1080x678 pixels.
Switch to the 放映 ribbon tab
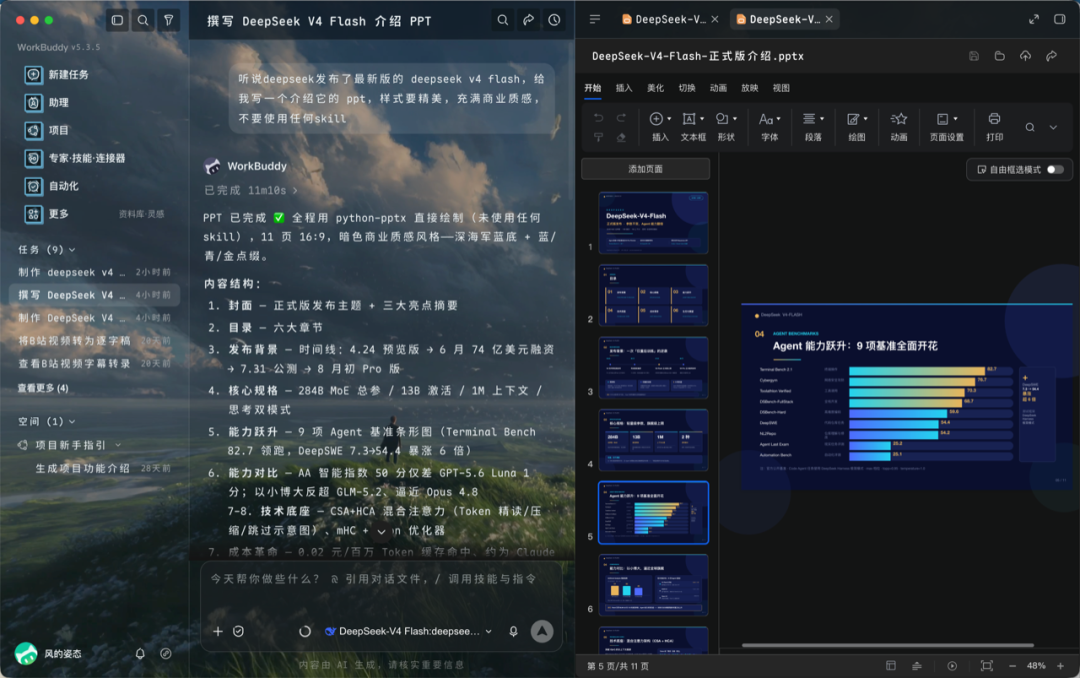tap(749, 88)
